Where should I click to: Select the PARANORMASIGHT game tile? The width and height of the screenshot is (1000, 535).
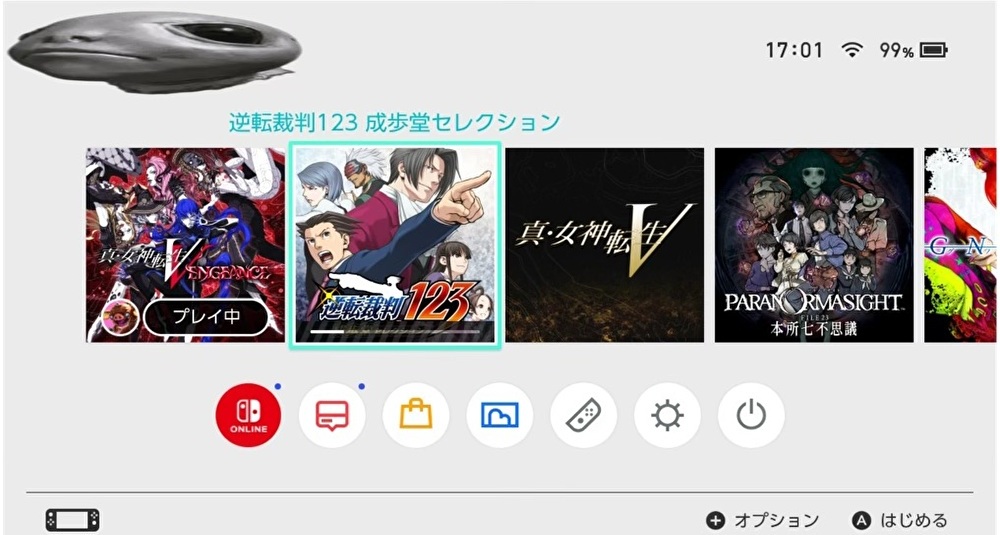point(814,245)
